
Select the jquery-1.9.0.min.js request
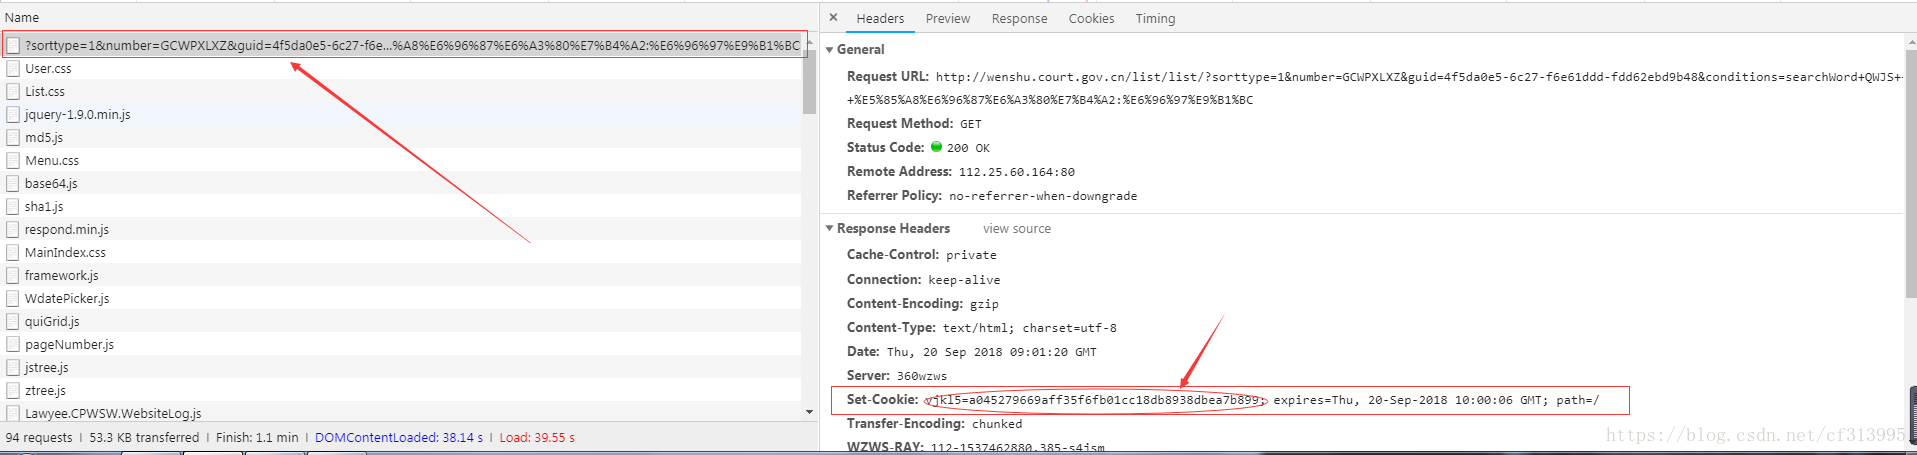401,114
